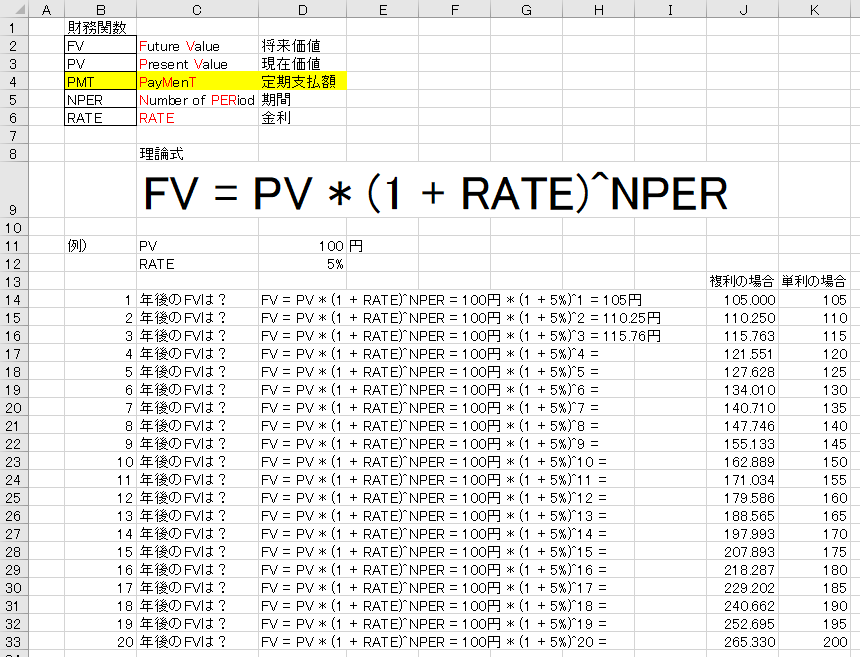
Task: Click the formula ending in =110.25円
Action: [x=461, y=318]
